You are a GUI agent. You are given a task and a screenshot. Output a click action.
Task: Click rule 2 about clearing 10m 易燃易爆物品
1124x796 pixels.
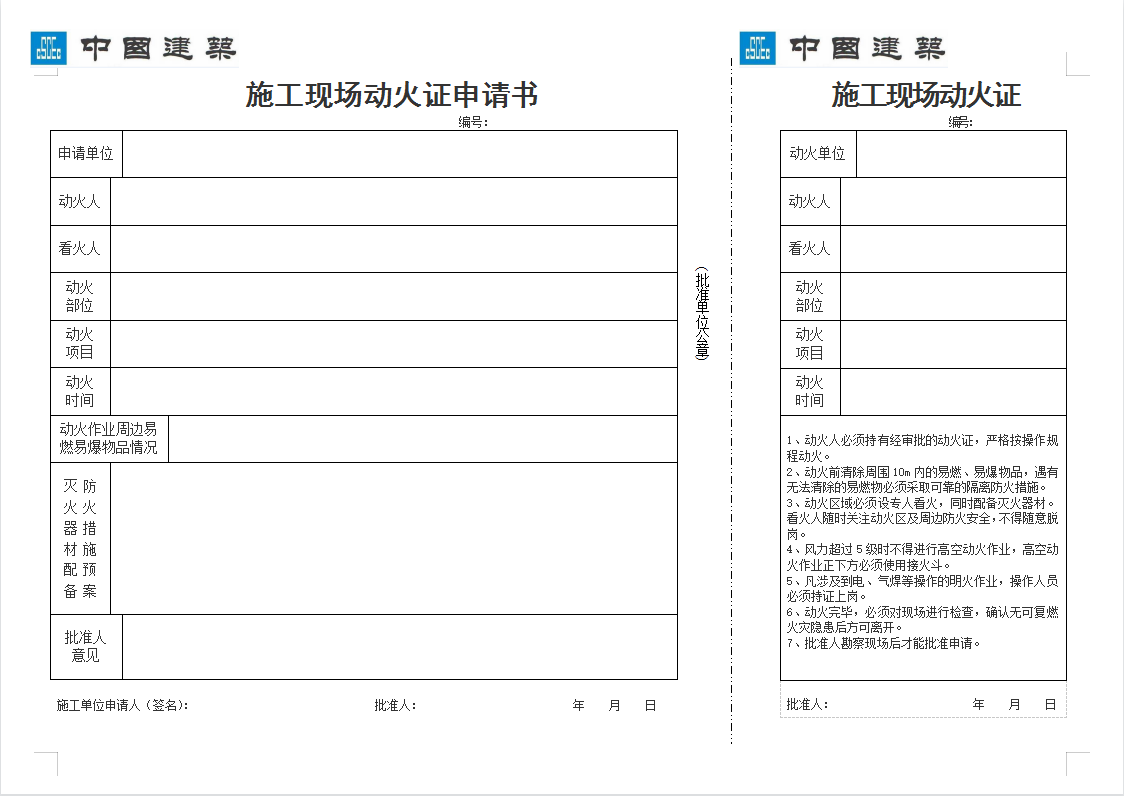click(923, 480)
